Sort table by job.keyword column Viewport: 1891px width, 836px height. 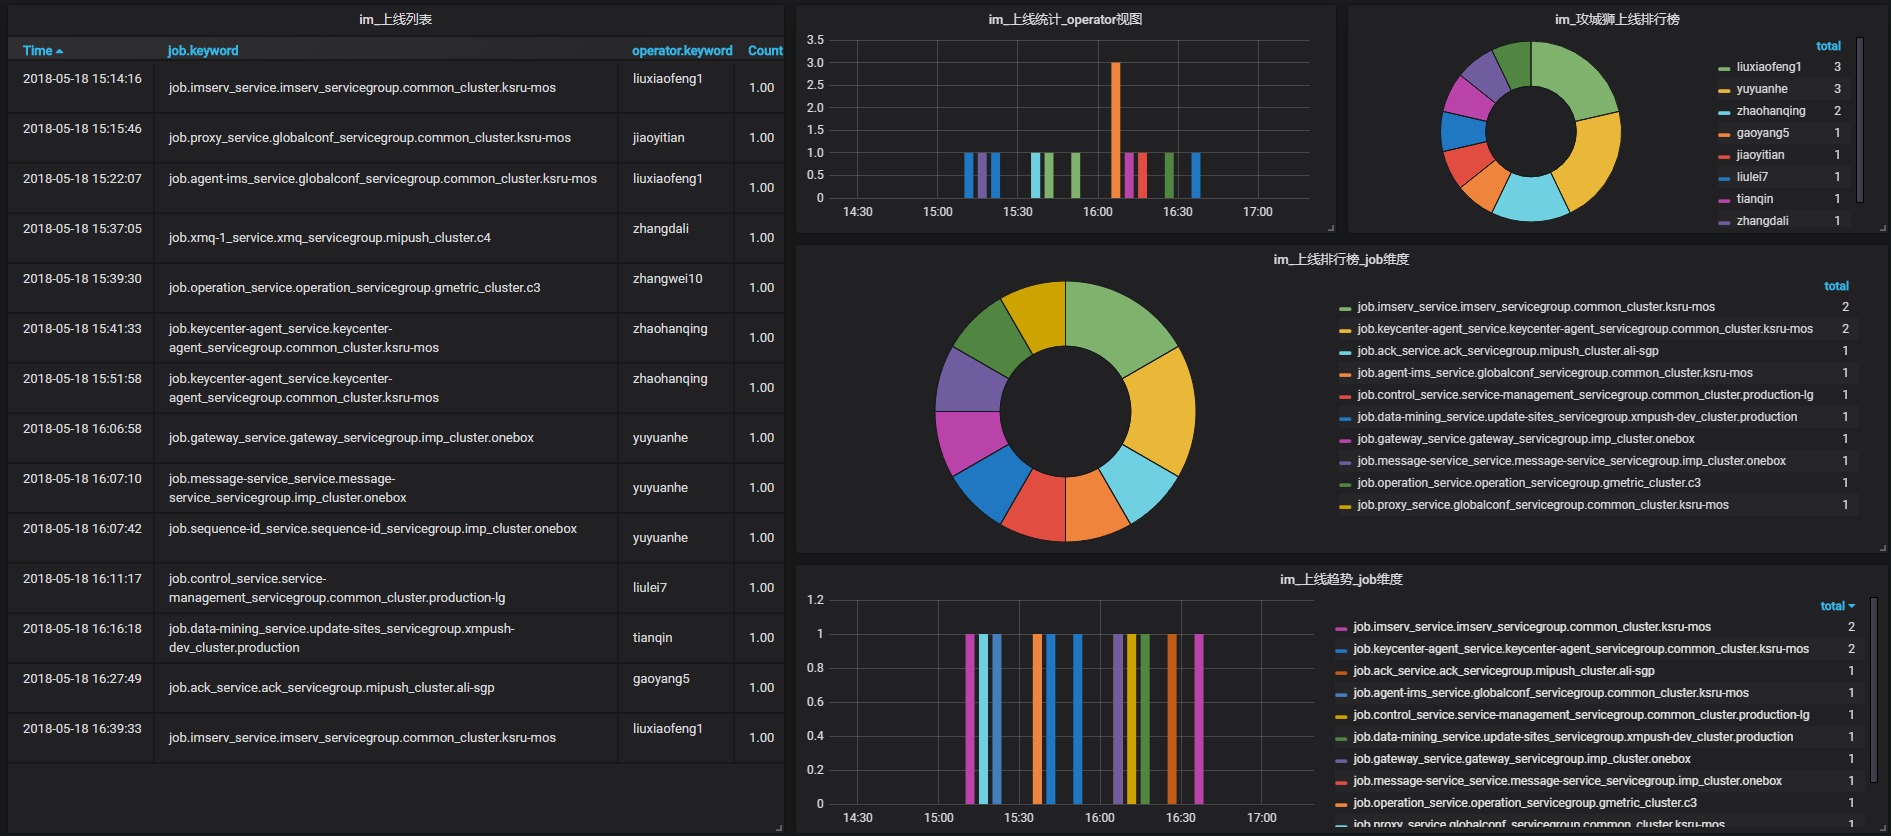pyautogui.click(x=203, y=50)
